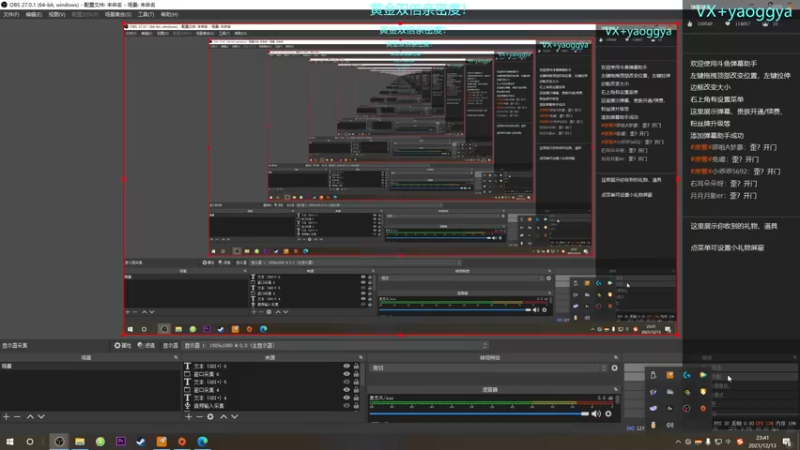The height and width of the screenshot is (450, 800).
Task: Open source properties gear in Sources toolbar
Action: tap(210, 417)
